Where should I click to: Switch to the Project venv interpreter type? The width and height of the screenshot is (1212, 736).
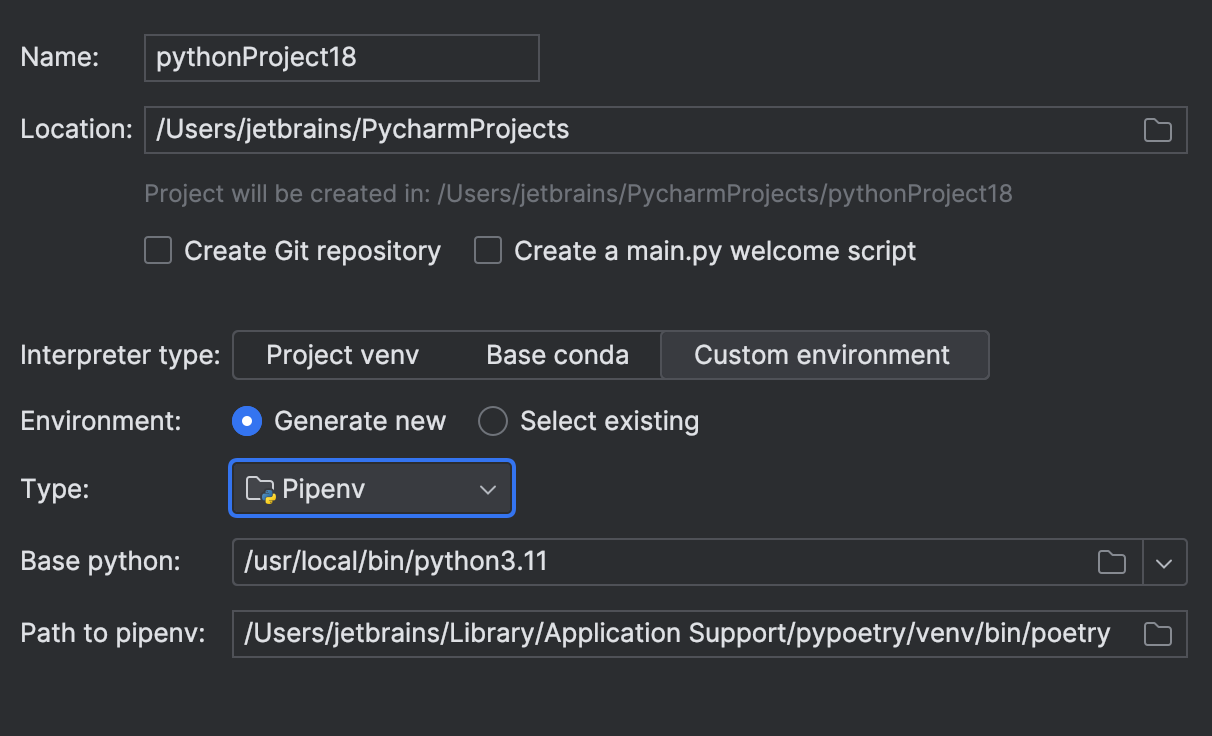tap(342, 354)
